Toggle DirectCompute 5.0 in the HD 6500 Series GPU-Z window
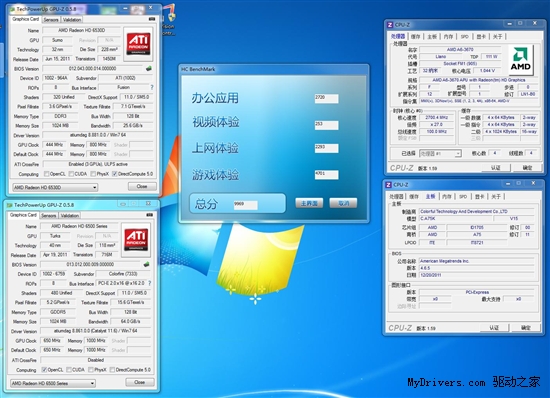550x398 pixels. coord(112,370)
